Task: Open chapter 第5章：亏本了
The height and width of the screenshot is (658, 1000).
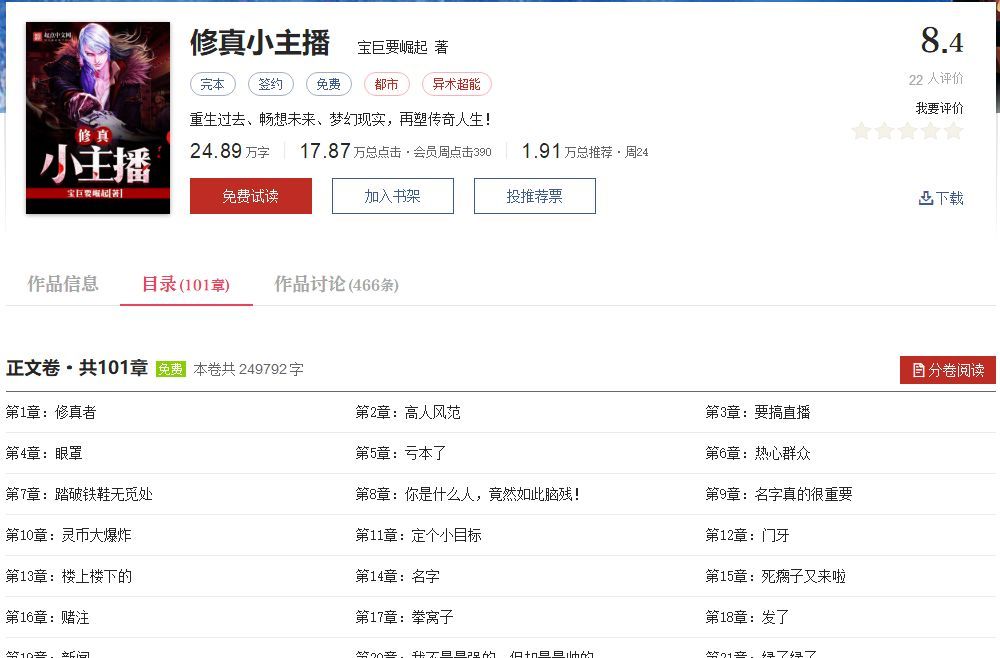Action: coord(401,453)
